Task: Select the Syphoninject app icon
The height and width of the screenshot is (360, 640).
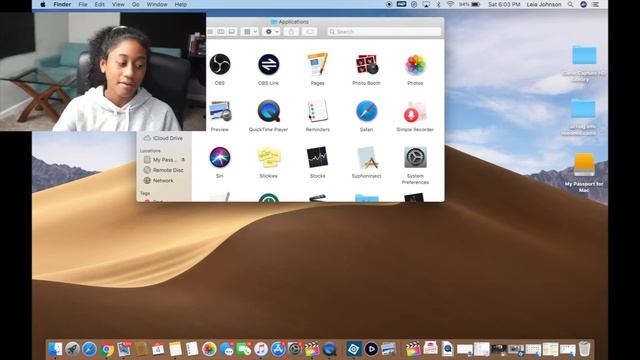Action: point(367,158)
